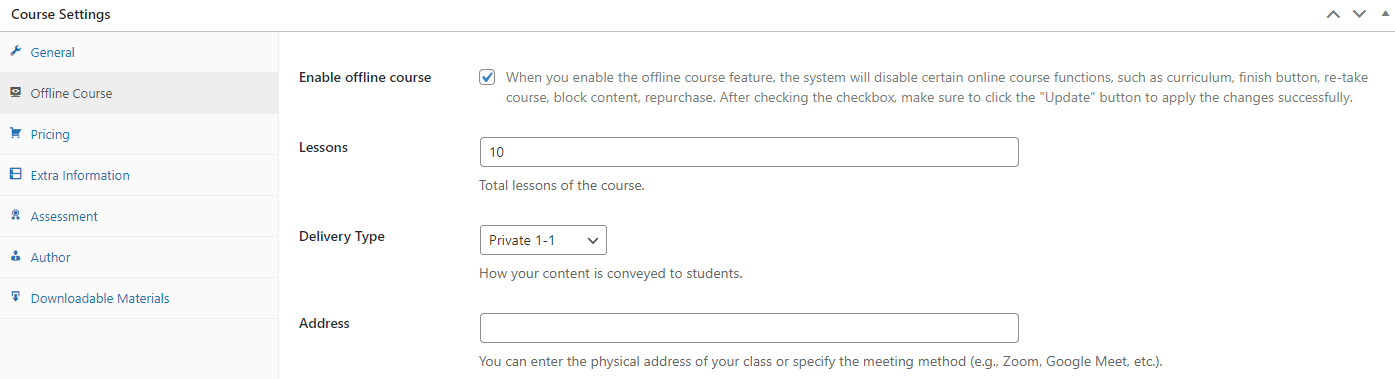Screen dimensions: 1395x379
Task: Click the wrench icon beside General
Action: click(15, 52)
